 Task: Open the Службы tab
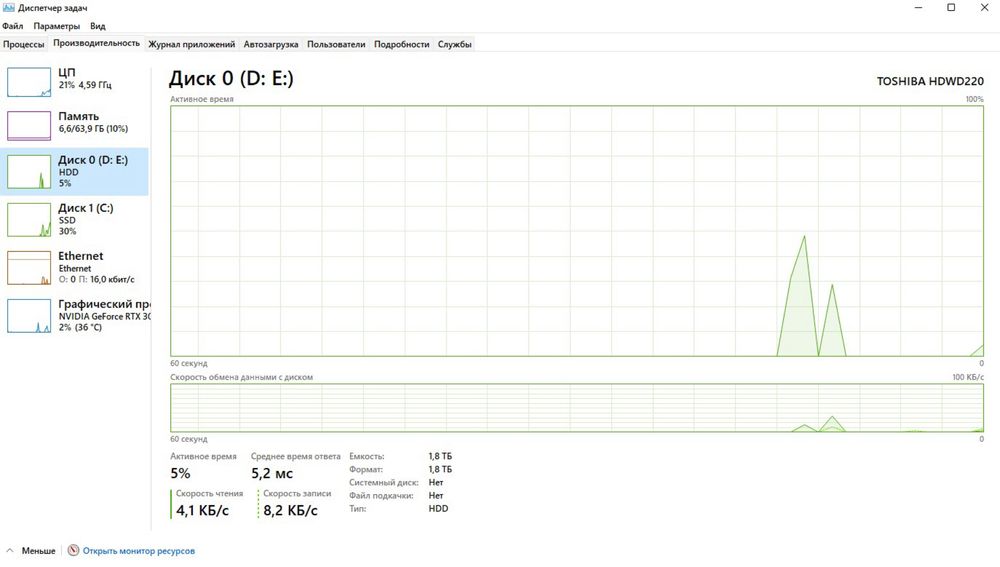point(455,44)
